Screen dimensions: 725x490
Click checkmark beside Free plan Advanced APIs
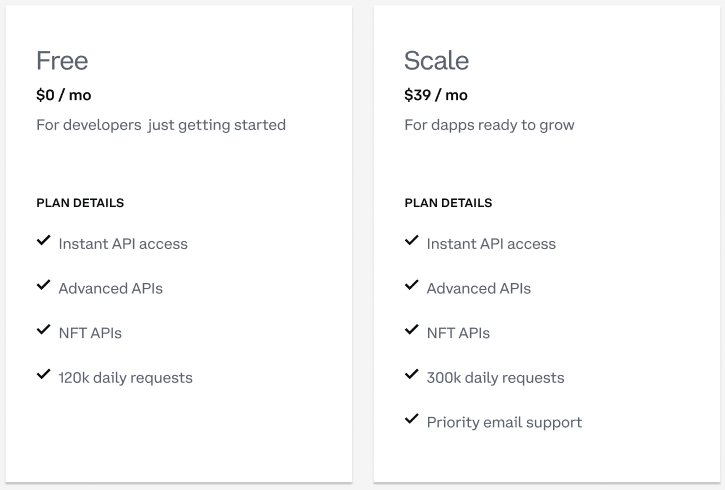tap(43, 285)
